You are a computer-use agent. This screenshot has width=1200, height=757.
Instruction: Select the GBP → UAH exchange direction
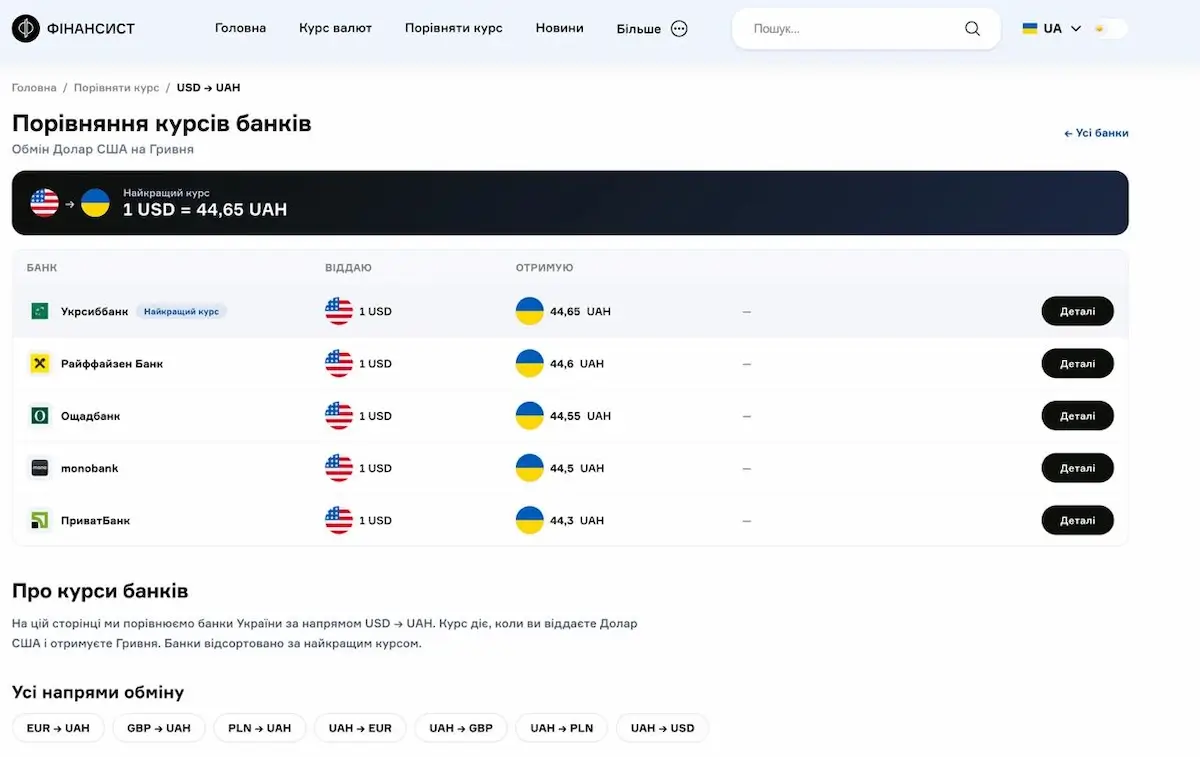click(159, 728)
